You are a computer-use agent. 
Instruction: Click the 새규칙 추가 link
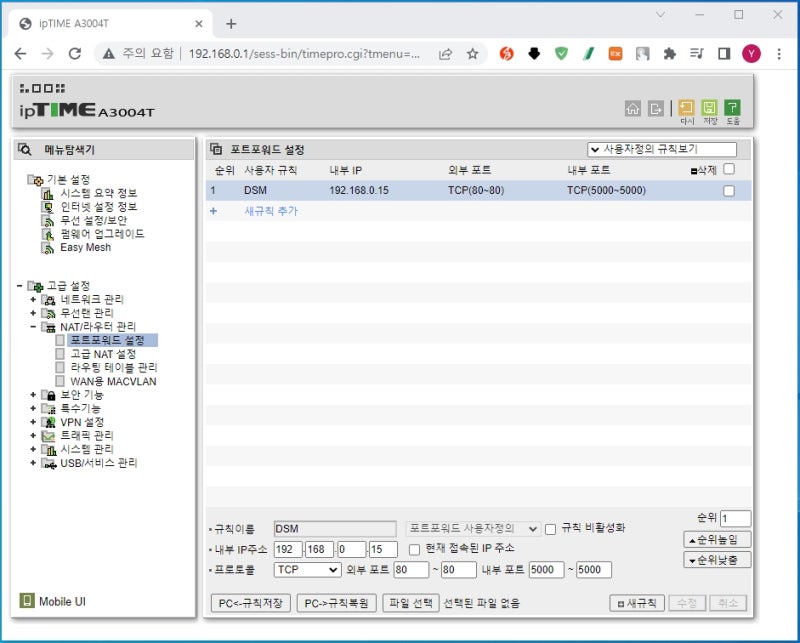point(271,211)
